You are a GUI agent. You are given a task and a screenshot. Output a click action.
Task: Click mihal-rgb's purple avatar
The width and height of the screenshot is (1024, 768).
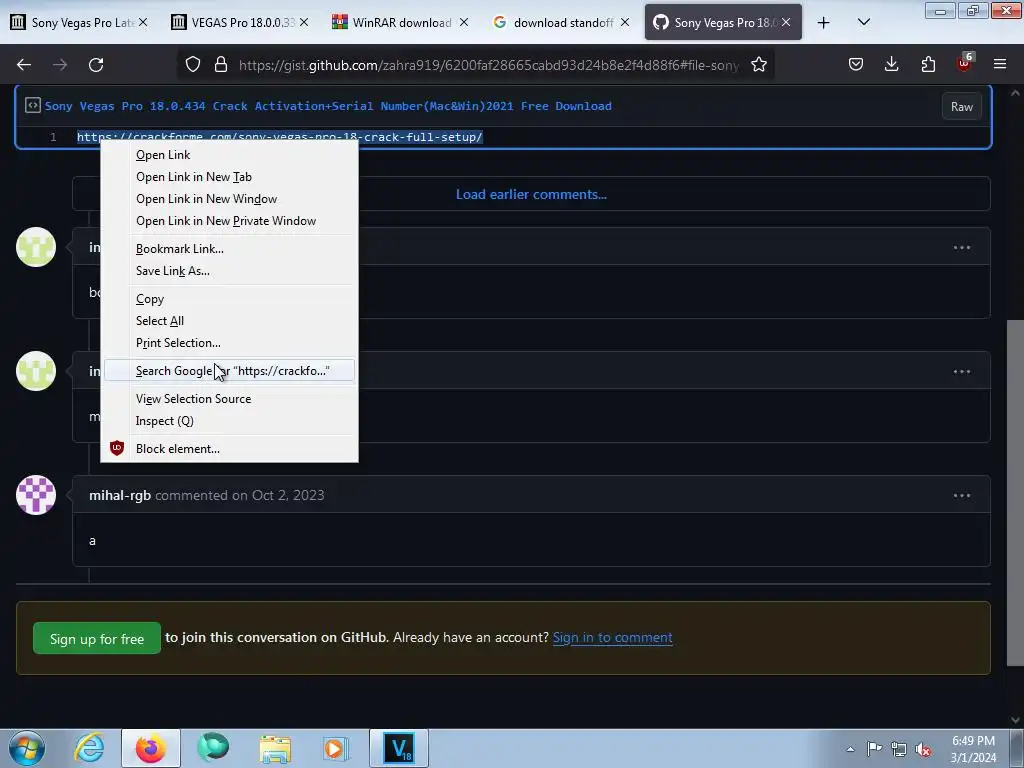(36, 495)
